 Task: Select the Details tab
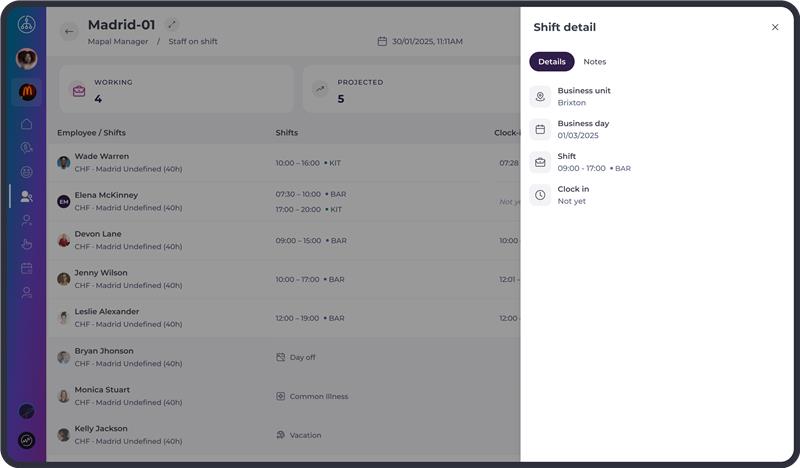point(552,62)
